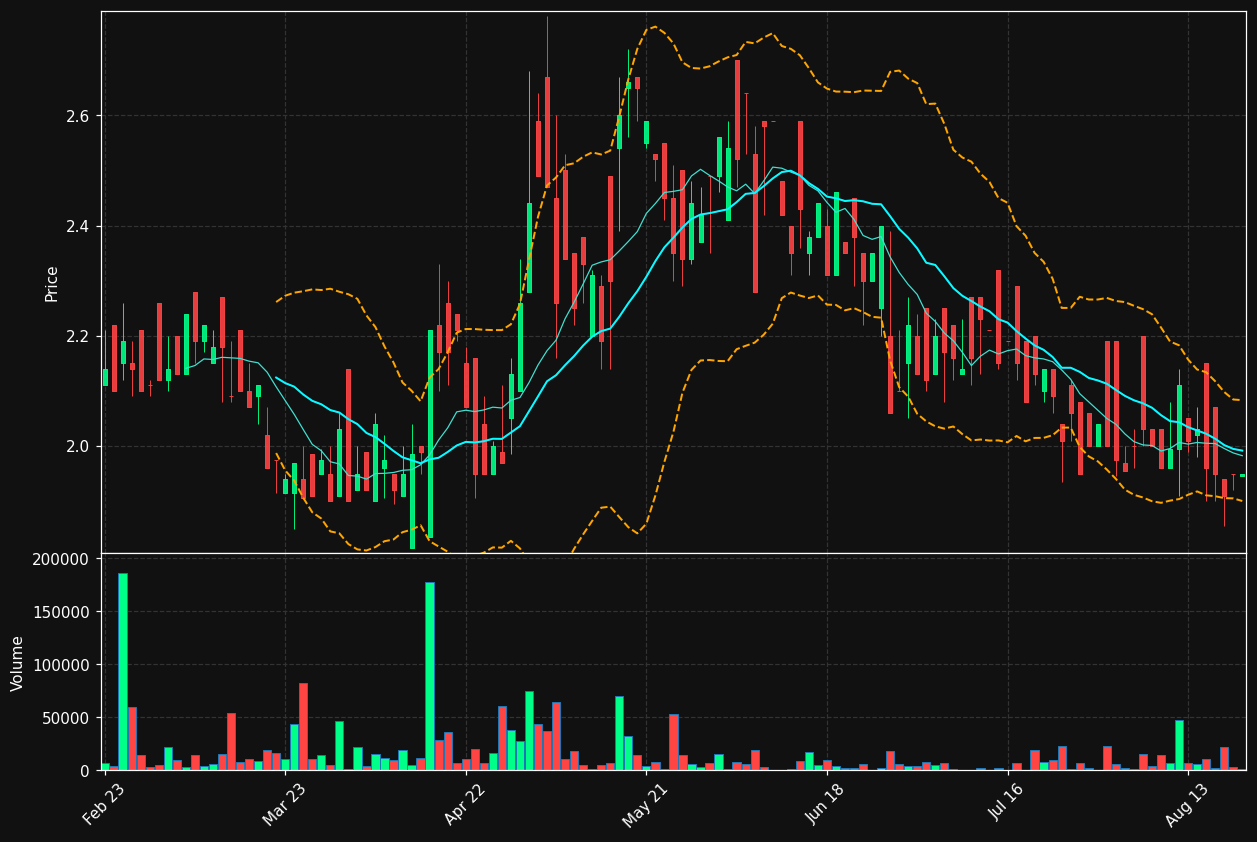Click the "Mar 23" date label
This screenshot has height=842, width=1257.
tap(285, 804)
